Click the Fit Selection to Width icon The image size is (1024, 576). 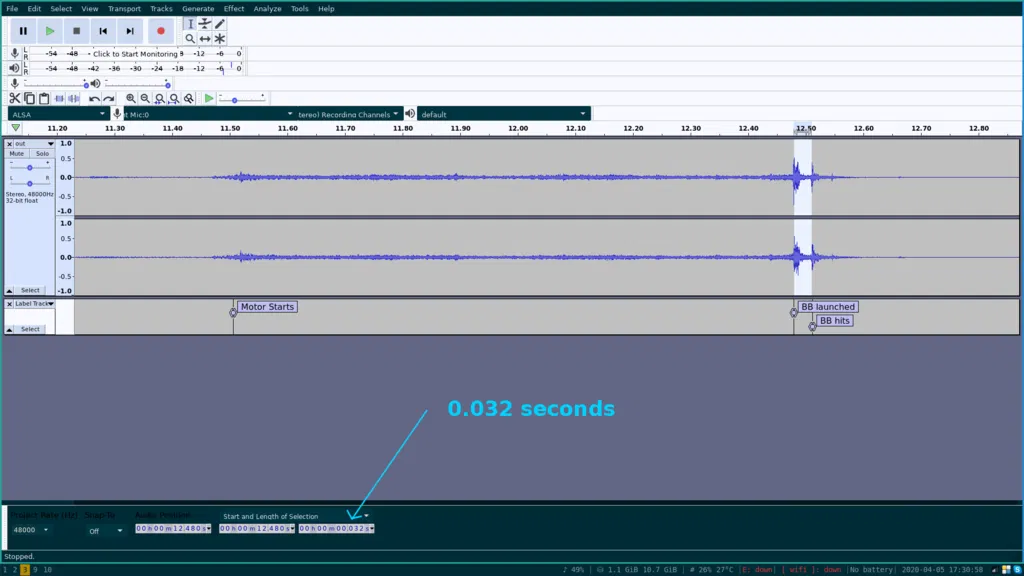coord(159,99)
